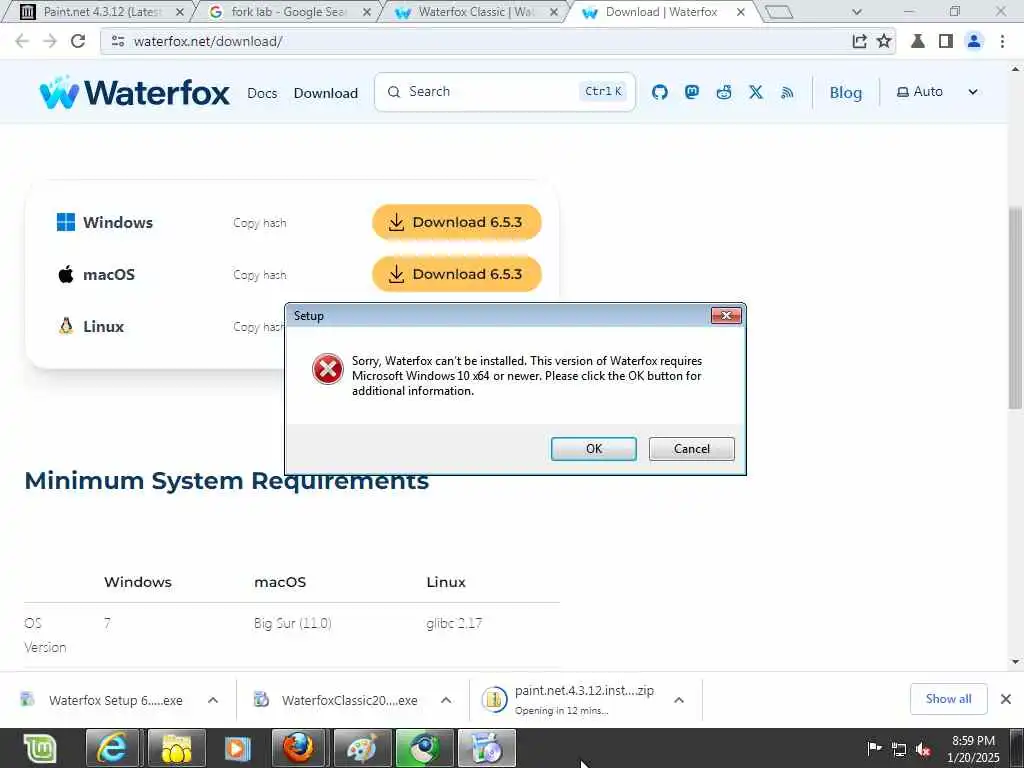View site information icon in address bar
1024x768 pixels.
[118, 41]
